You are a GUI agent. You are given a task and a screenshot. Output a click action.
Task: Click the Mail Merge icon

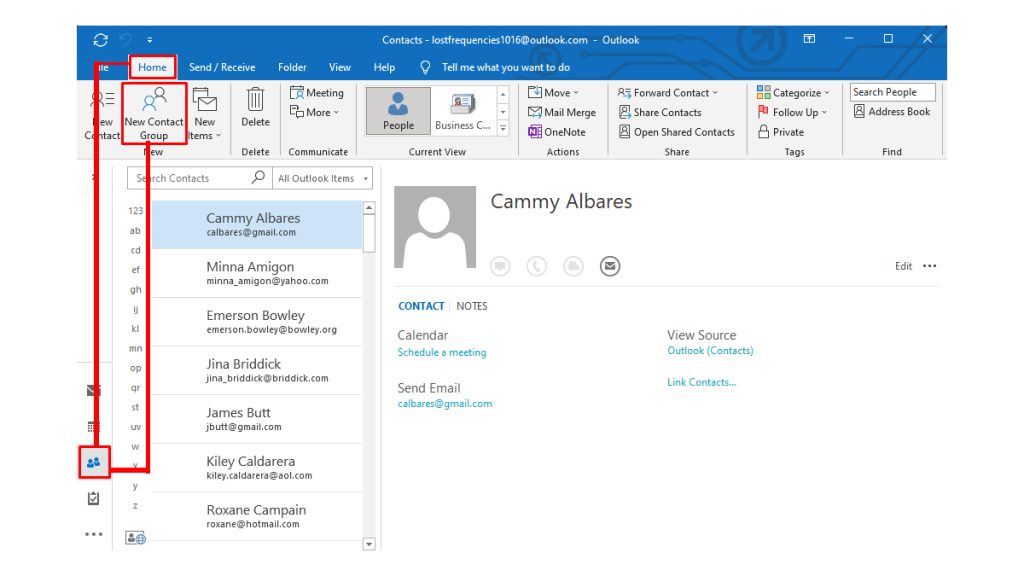tap(535, 113)
